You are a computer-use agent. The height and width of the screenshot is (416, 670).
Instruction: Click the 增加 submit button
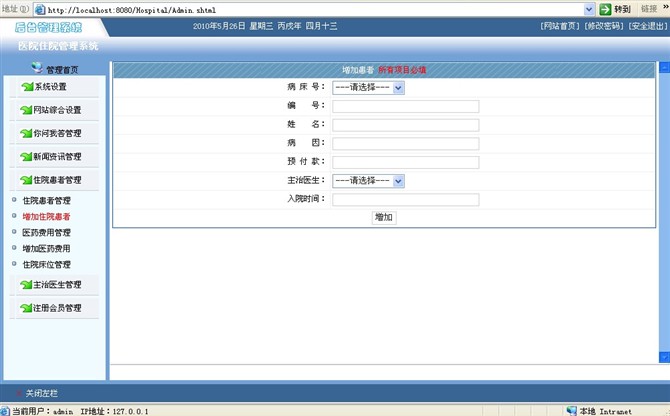coord(383,217)
